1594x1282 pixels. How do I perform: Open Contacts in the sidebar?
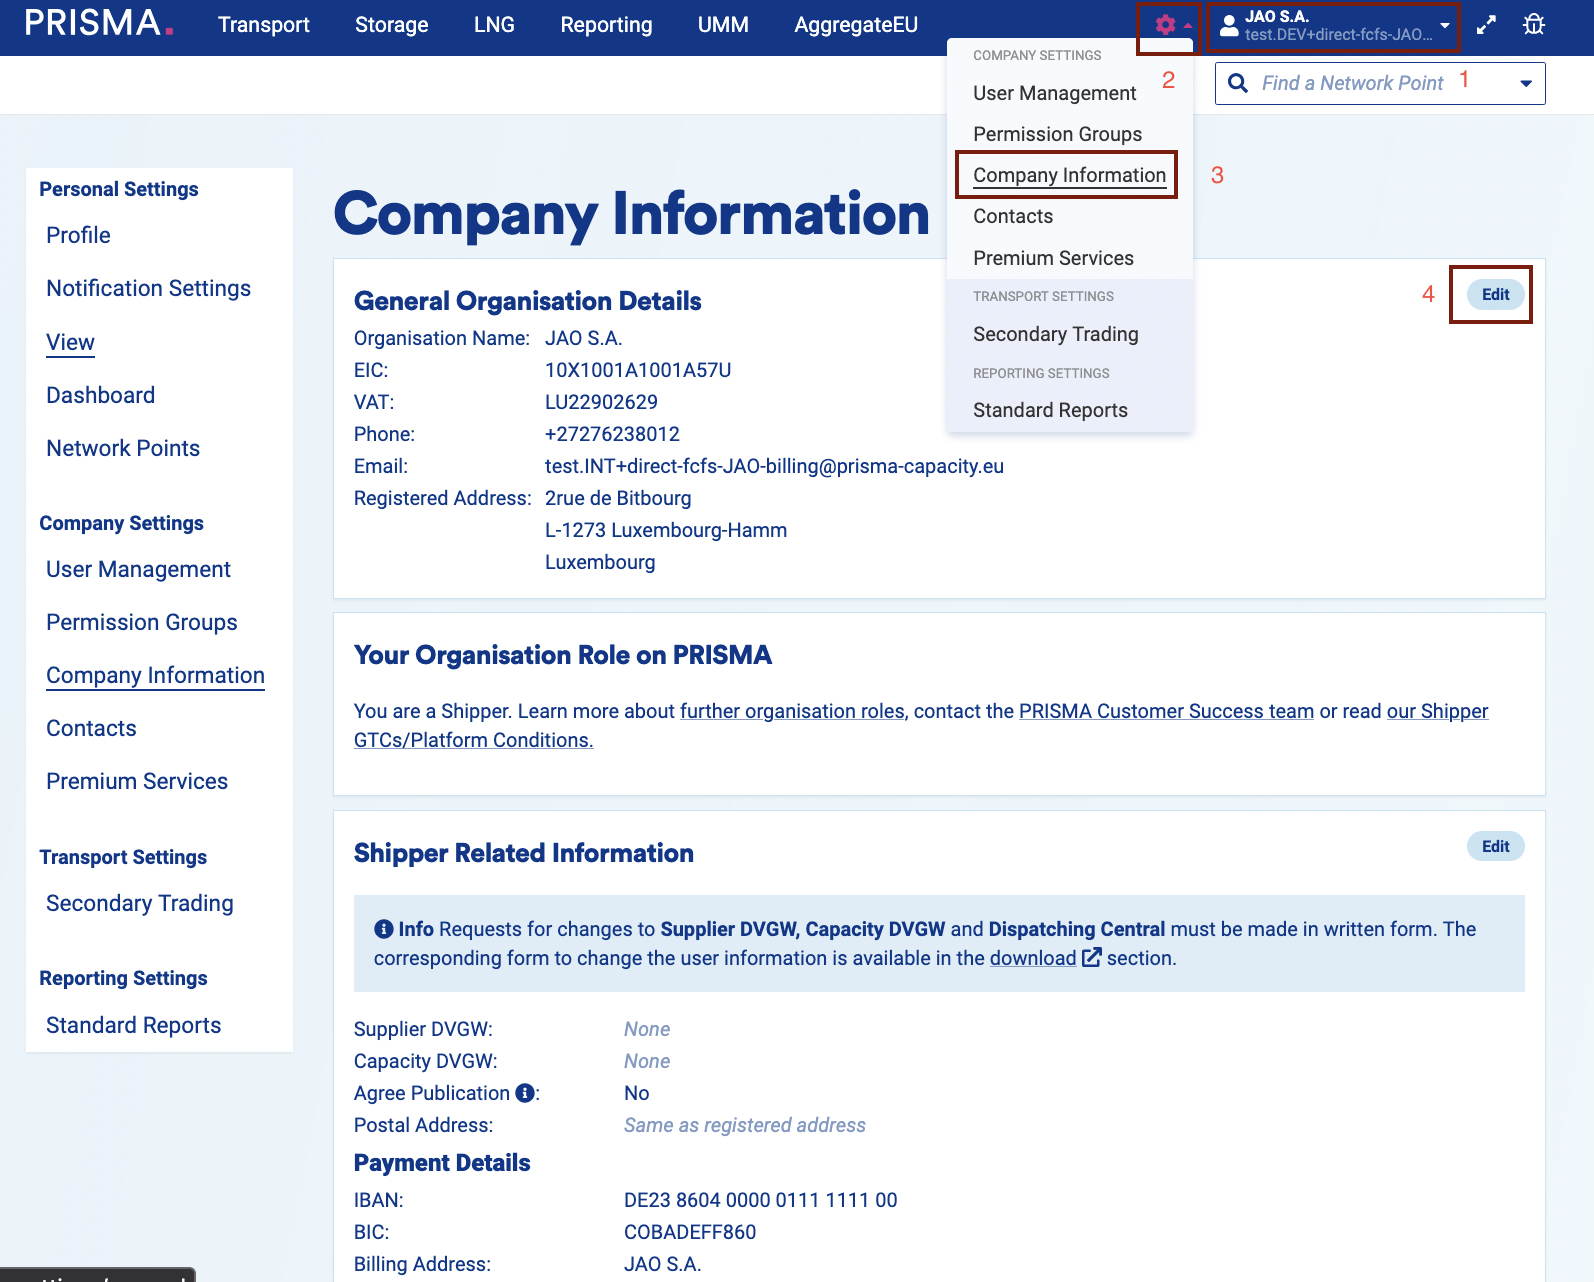click(x=91, y=728)
